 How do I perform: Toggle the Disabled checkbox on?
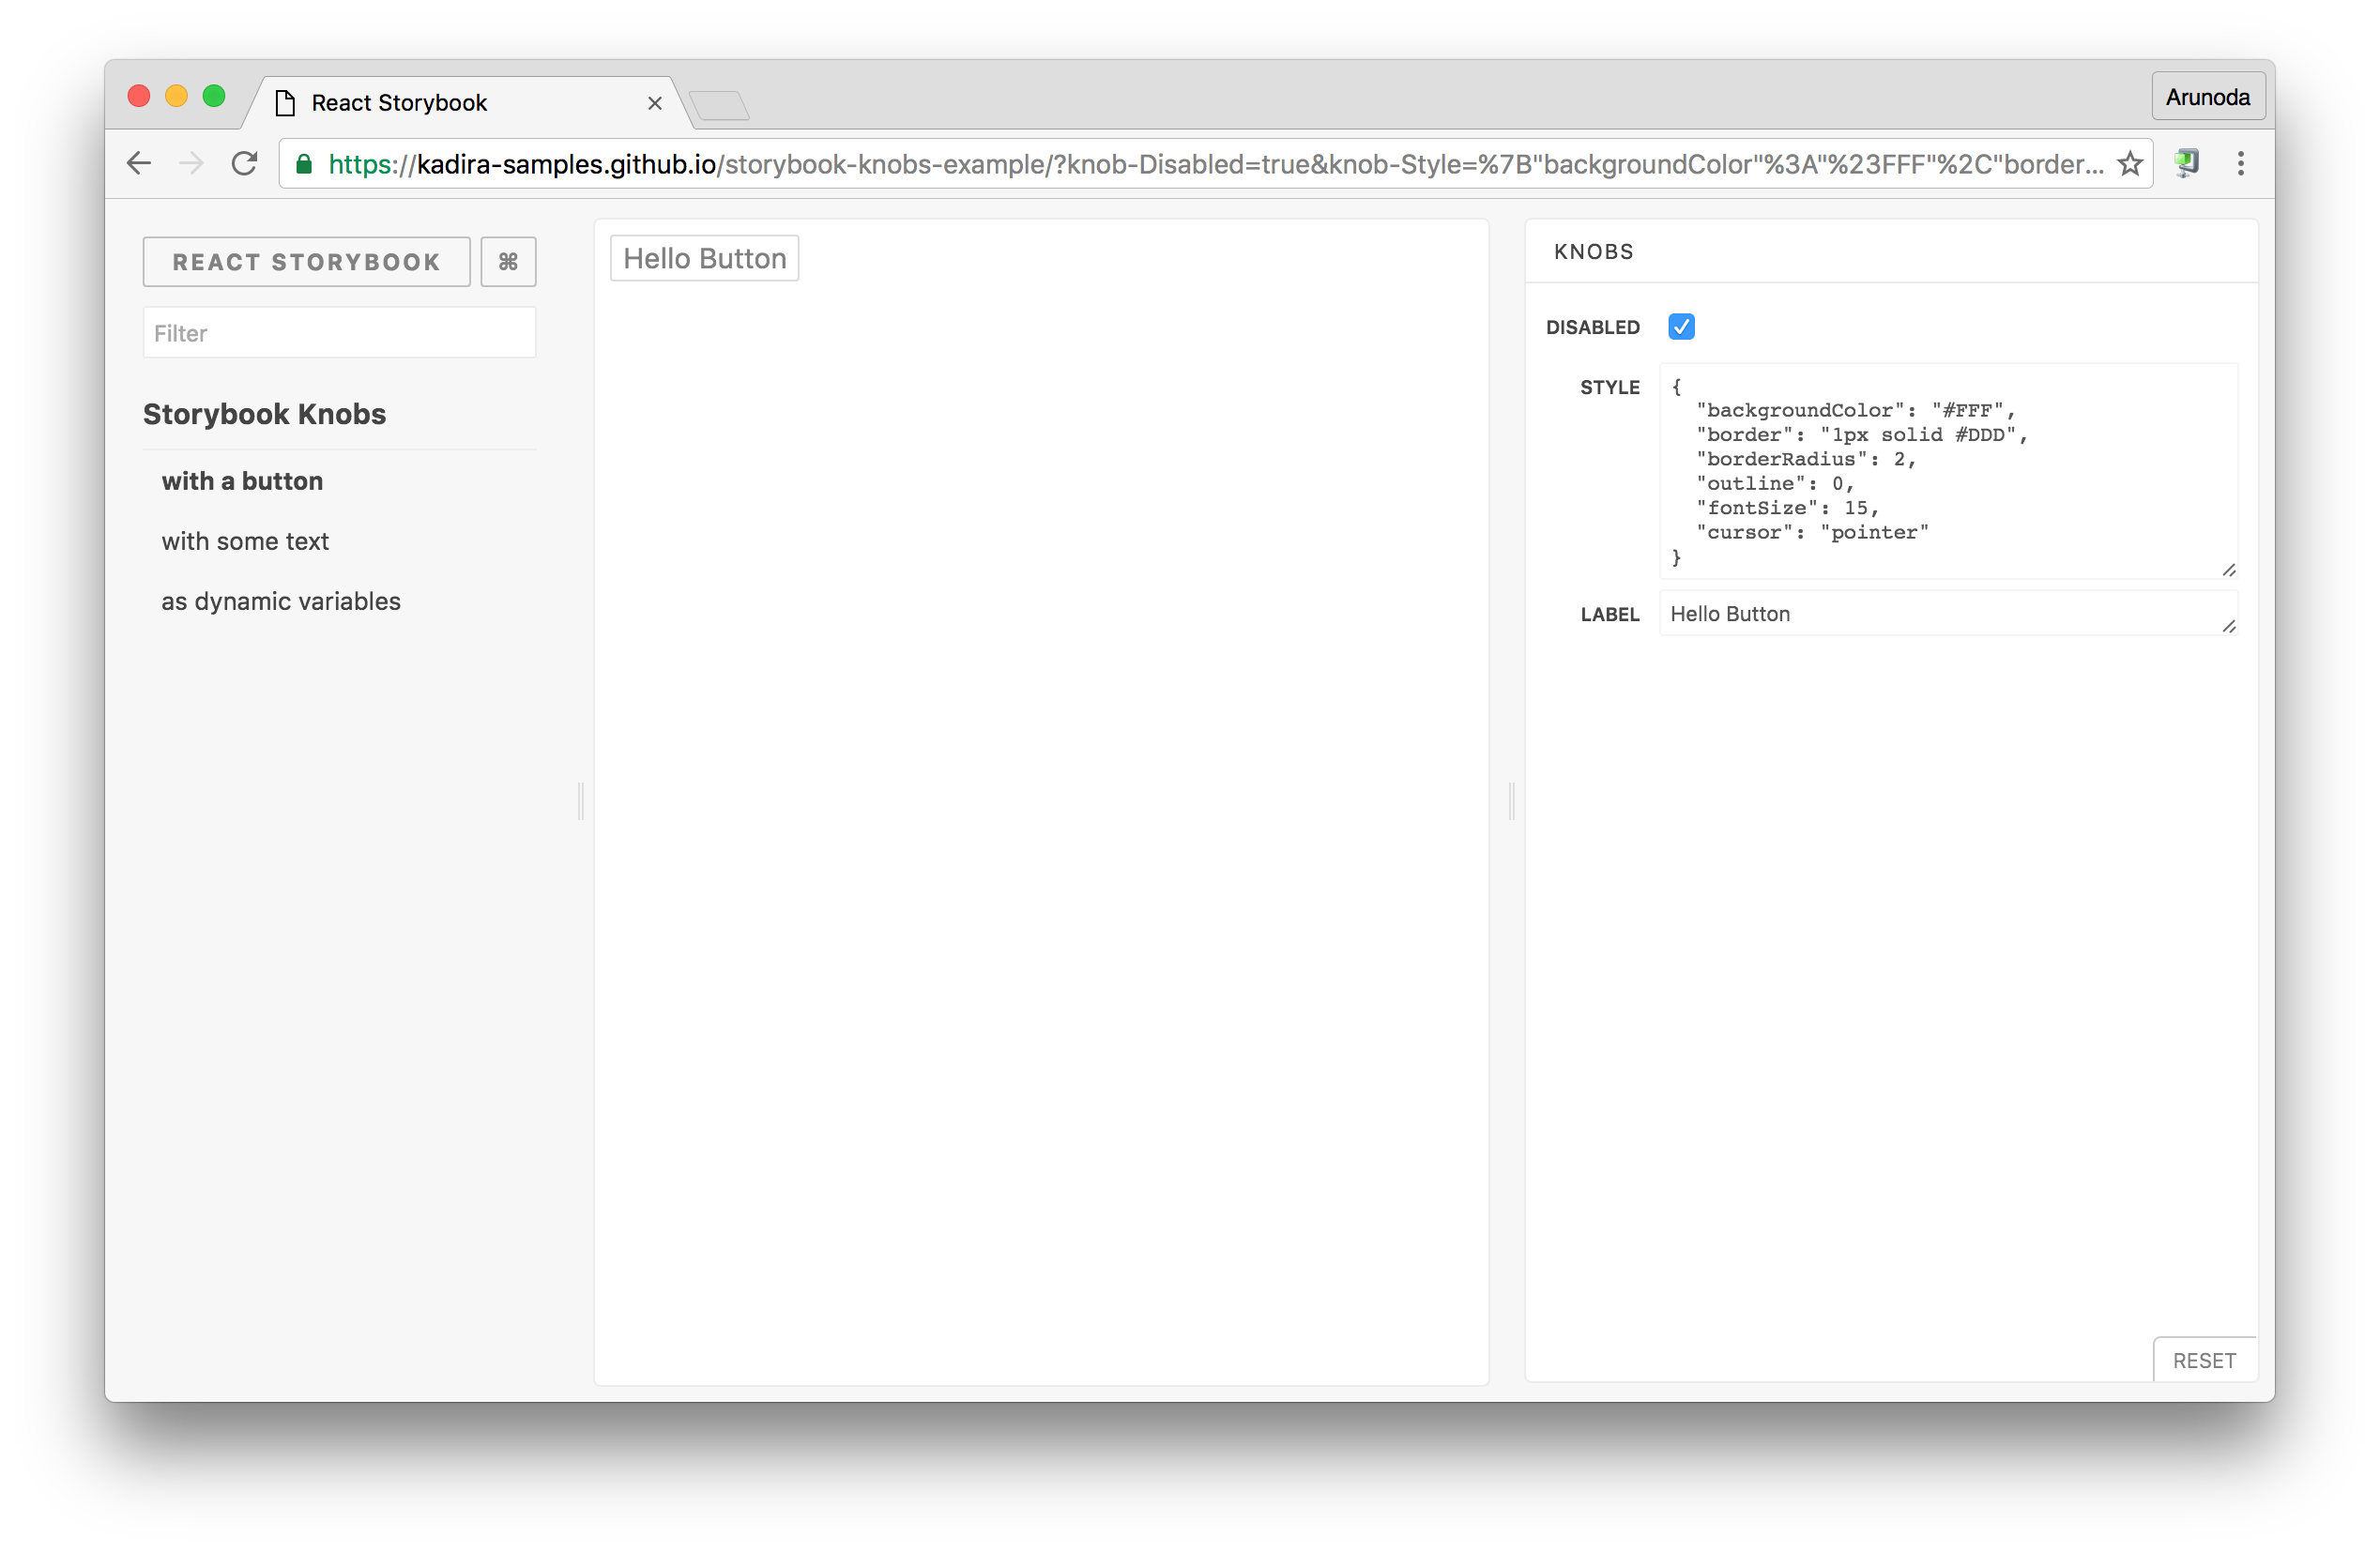pyautogui.click(x=1679, y=326)
